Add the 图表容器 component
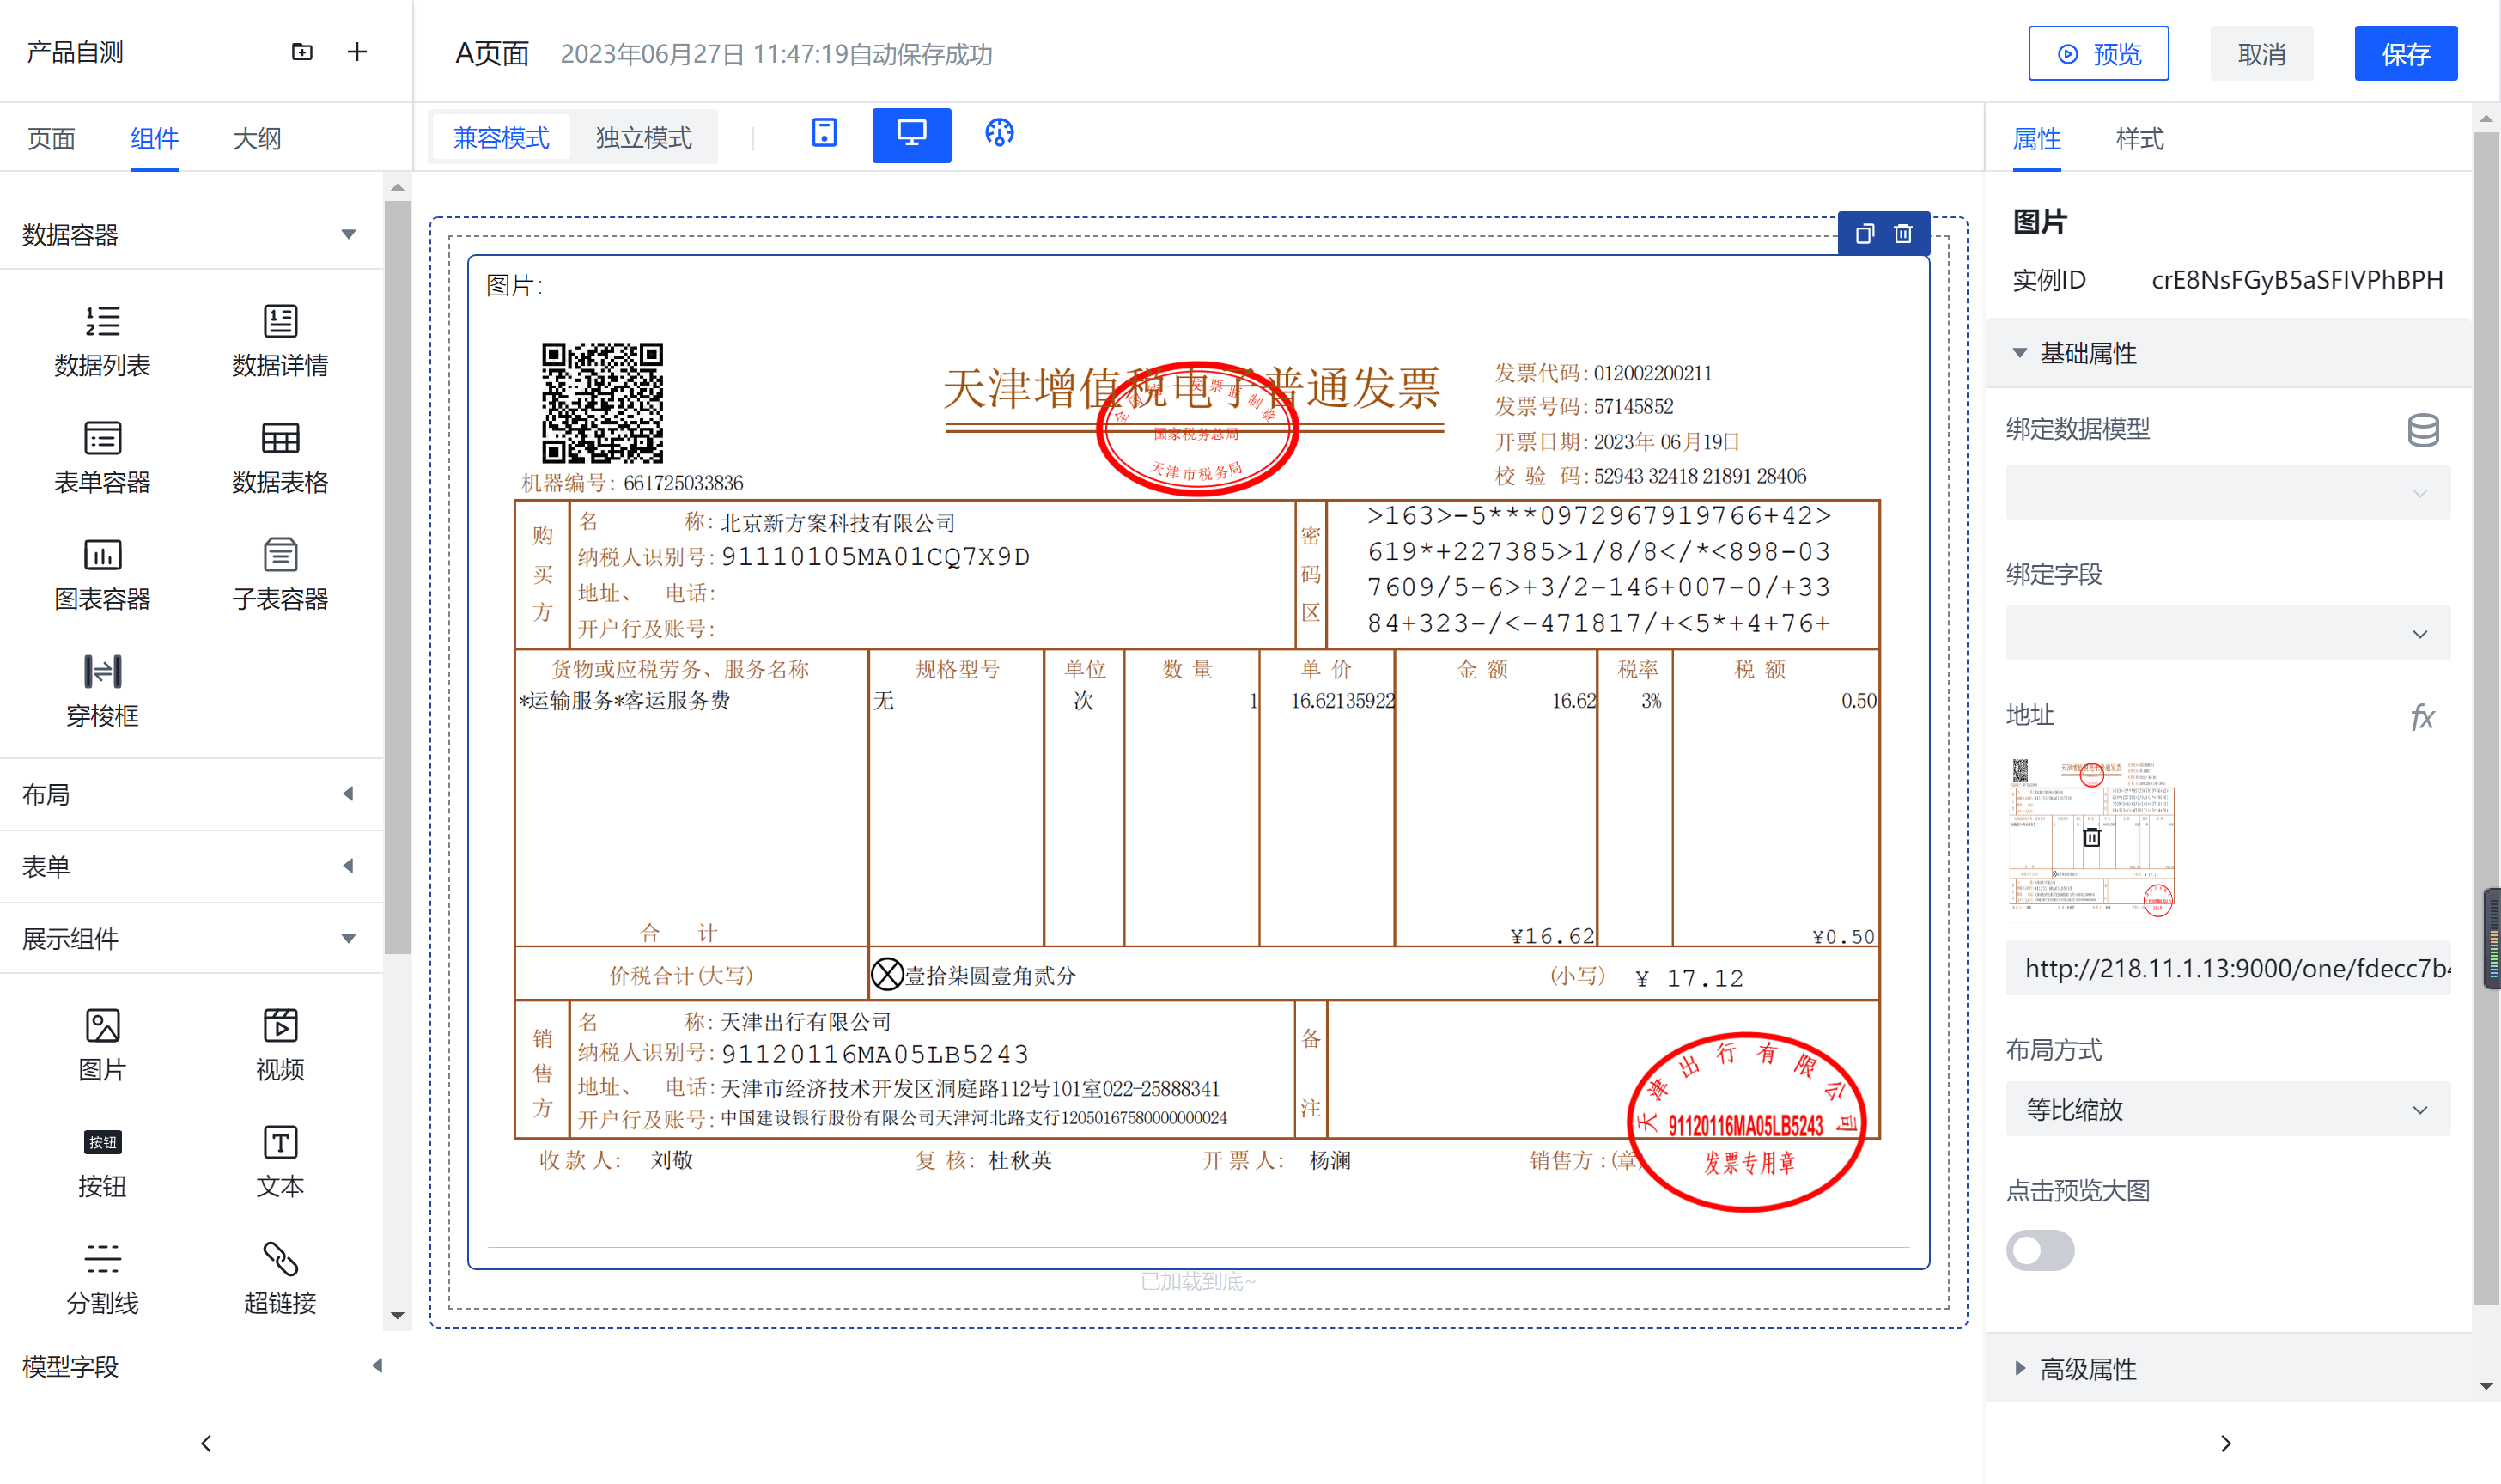This screenshot has height=1484, width=2501. (102, 575)
